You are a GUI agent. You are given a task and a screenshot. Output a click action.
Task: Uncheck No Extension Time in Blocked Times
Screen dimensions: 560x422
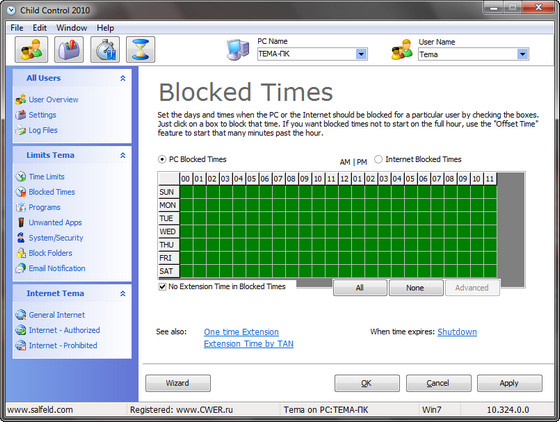(162, 287)
